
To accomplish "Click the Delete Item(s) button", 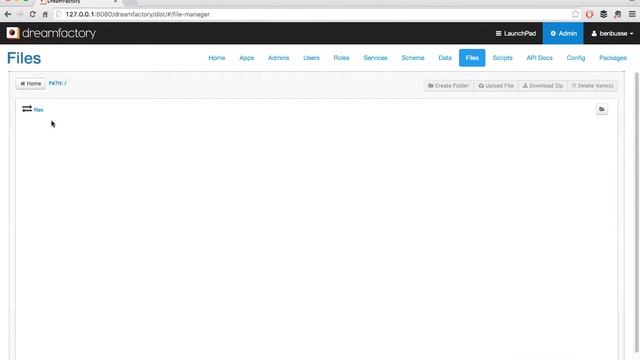I will (592, 86).
